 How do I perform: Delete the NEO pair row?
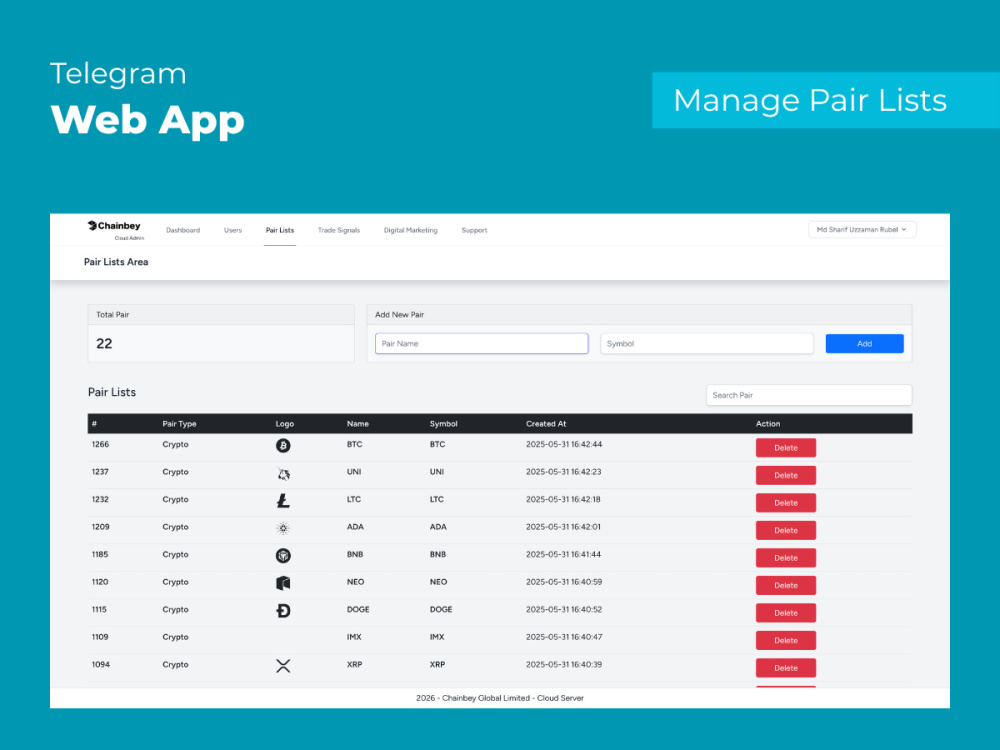pyautogui.click(x=786, y=585)
